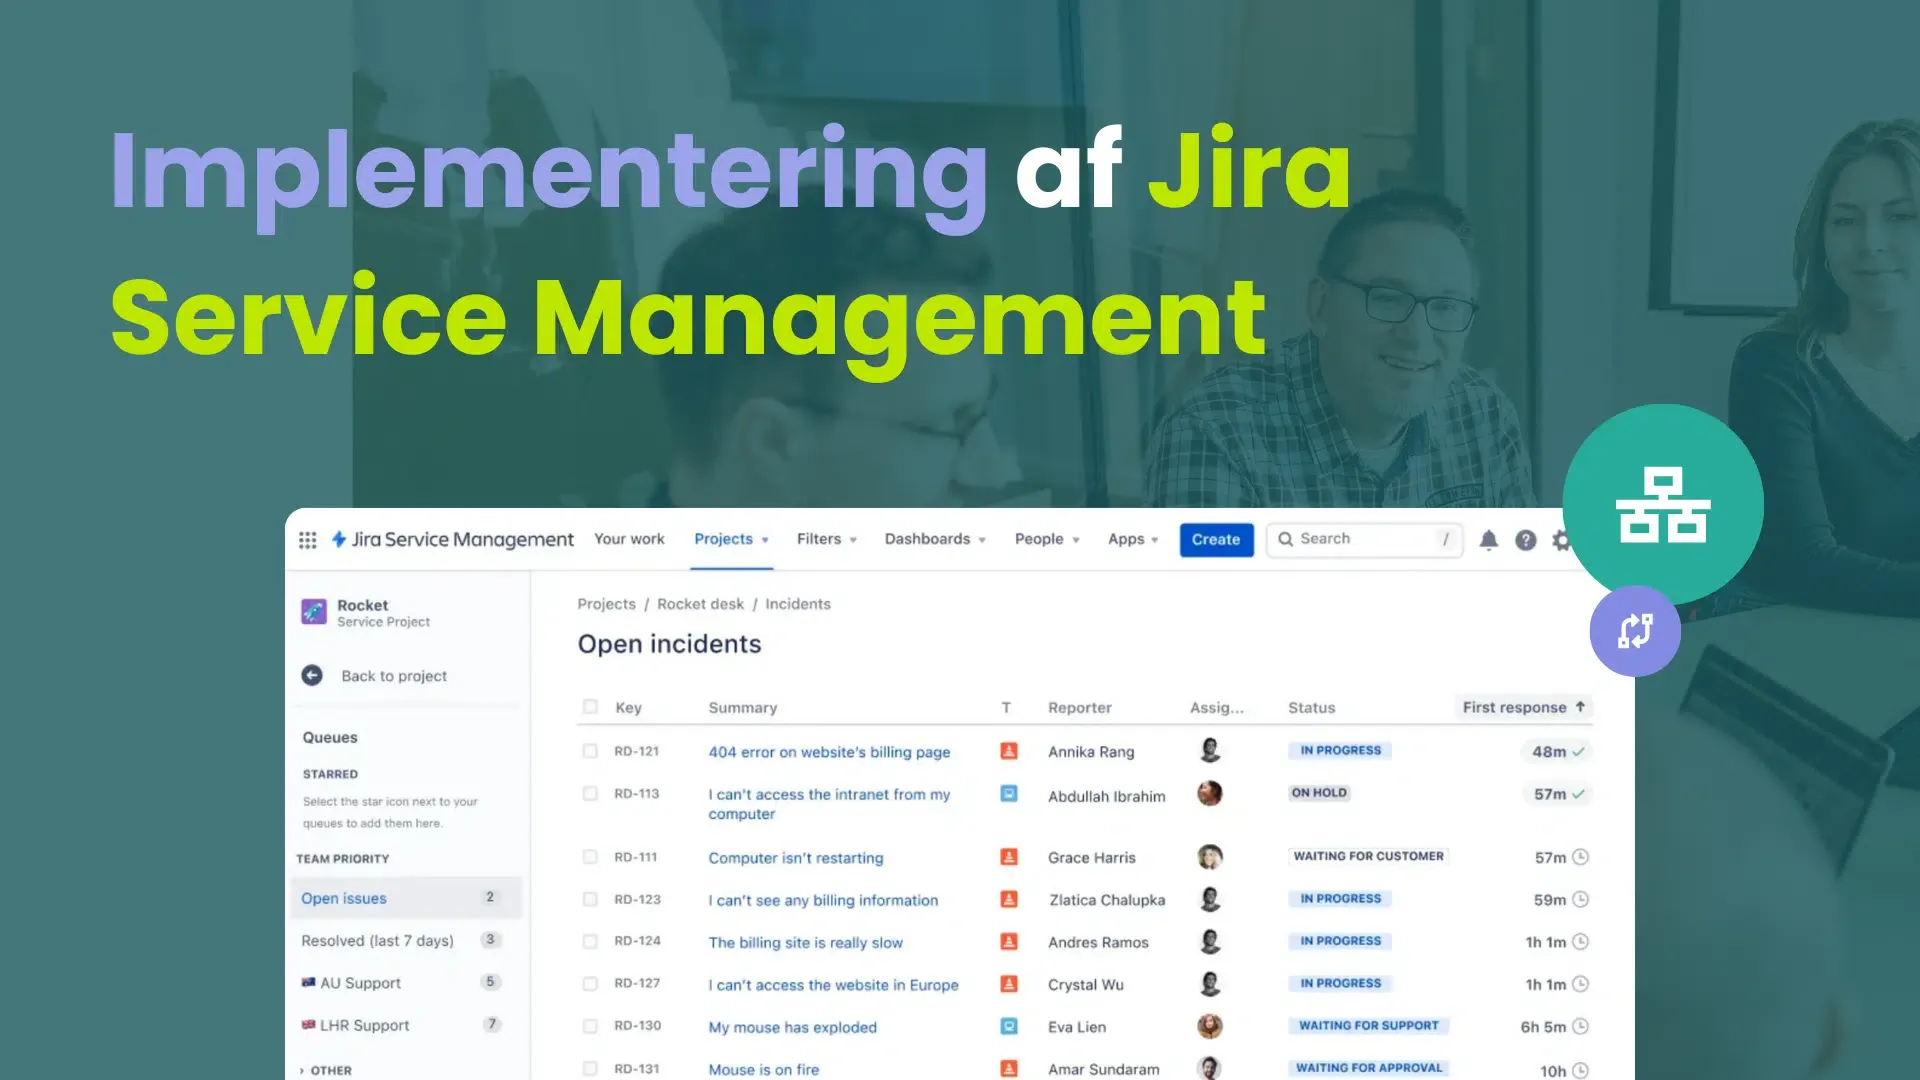Open the ticket 'My mouse has exploded'

coord(792,1027)
